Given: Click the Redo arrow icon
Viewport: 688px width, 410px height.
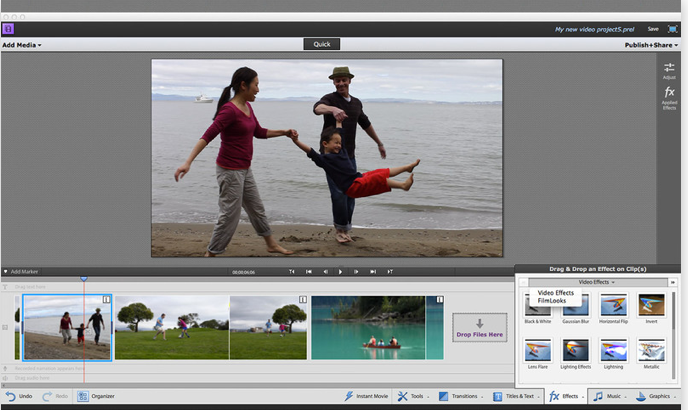Looking at the screenshot, I should 47,396.
